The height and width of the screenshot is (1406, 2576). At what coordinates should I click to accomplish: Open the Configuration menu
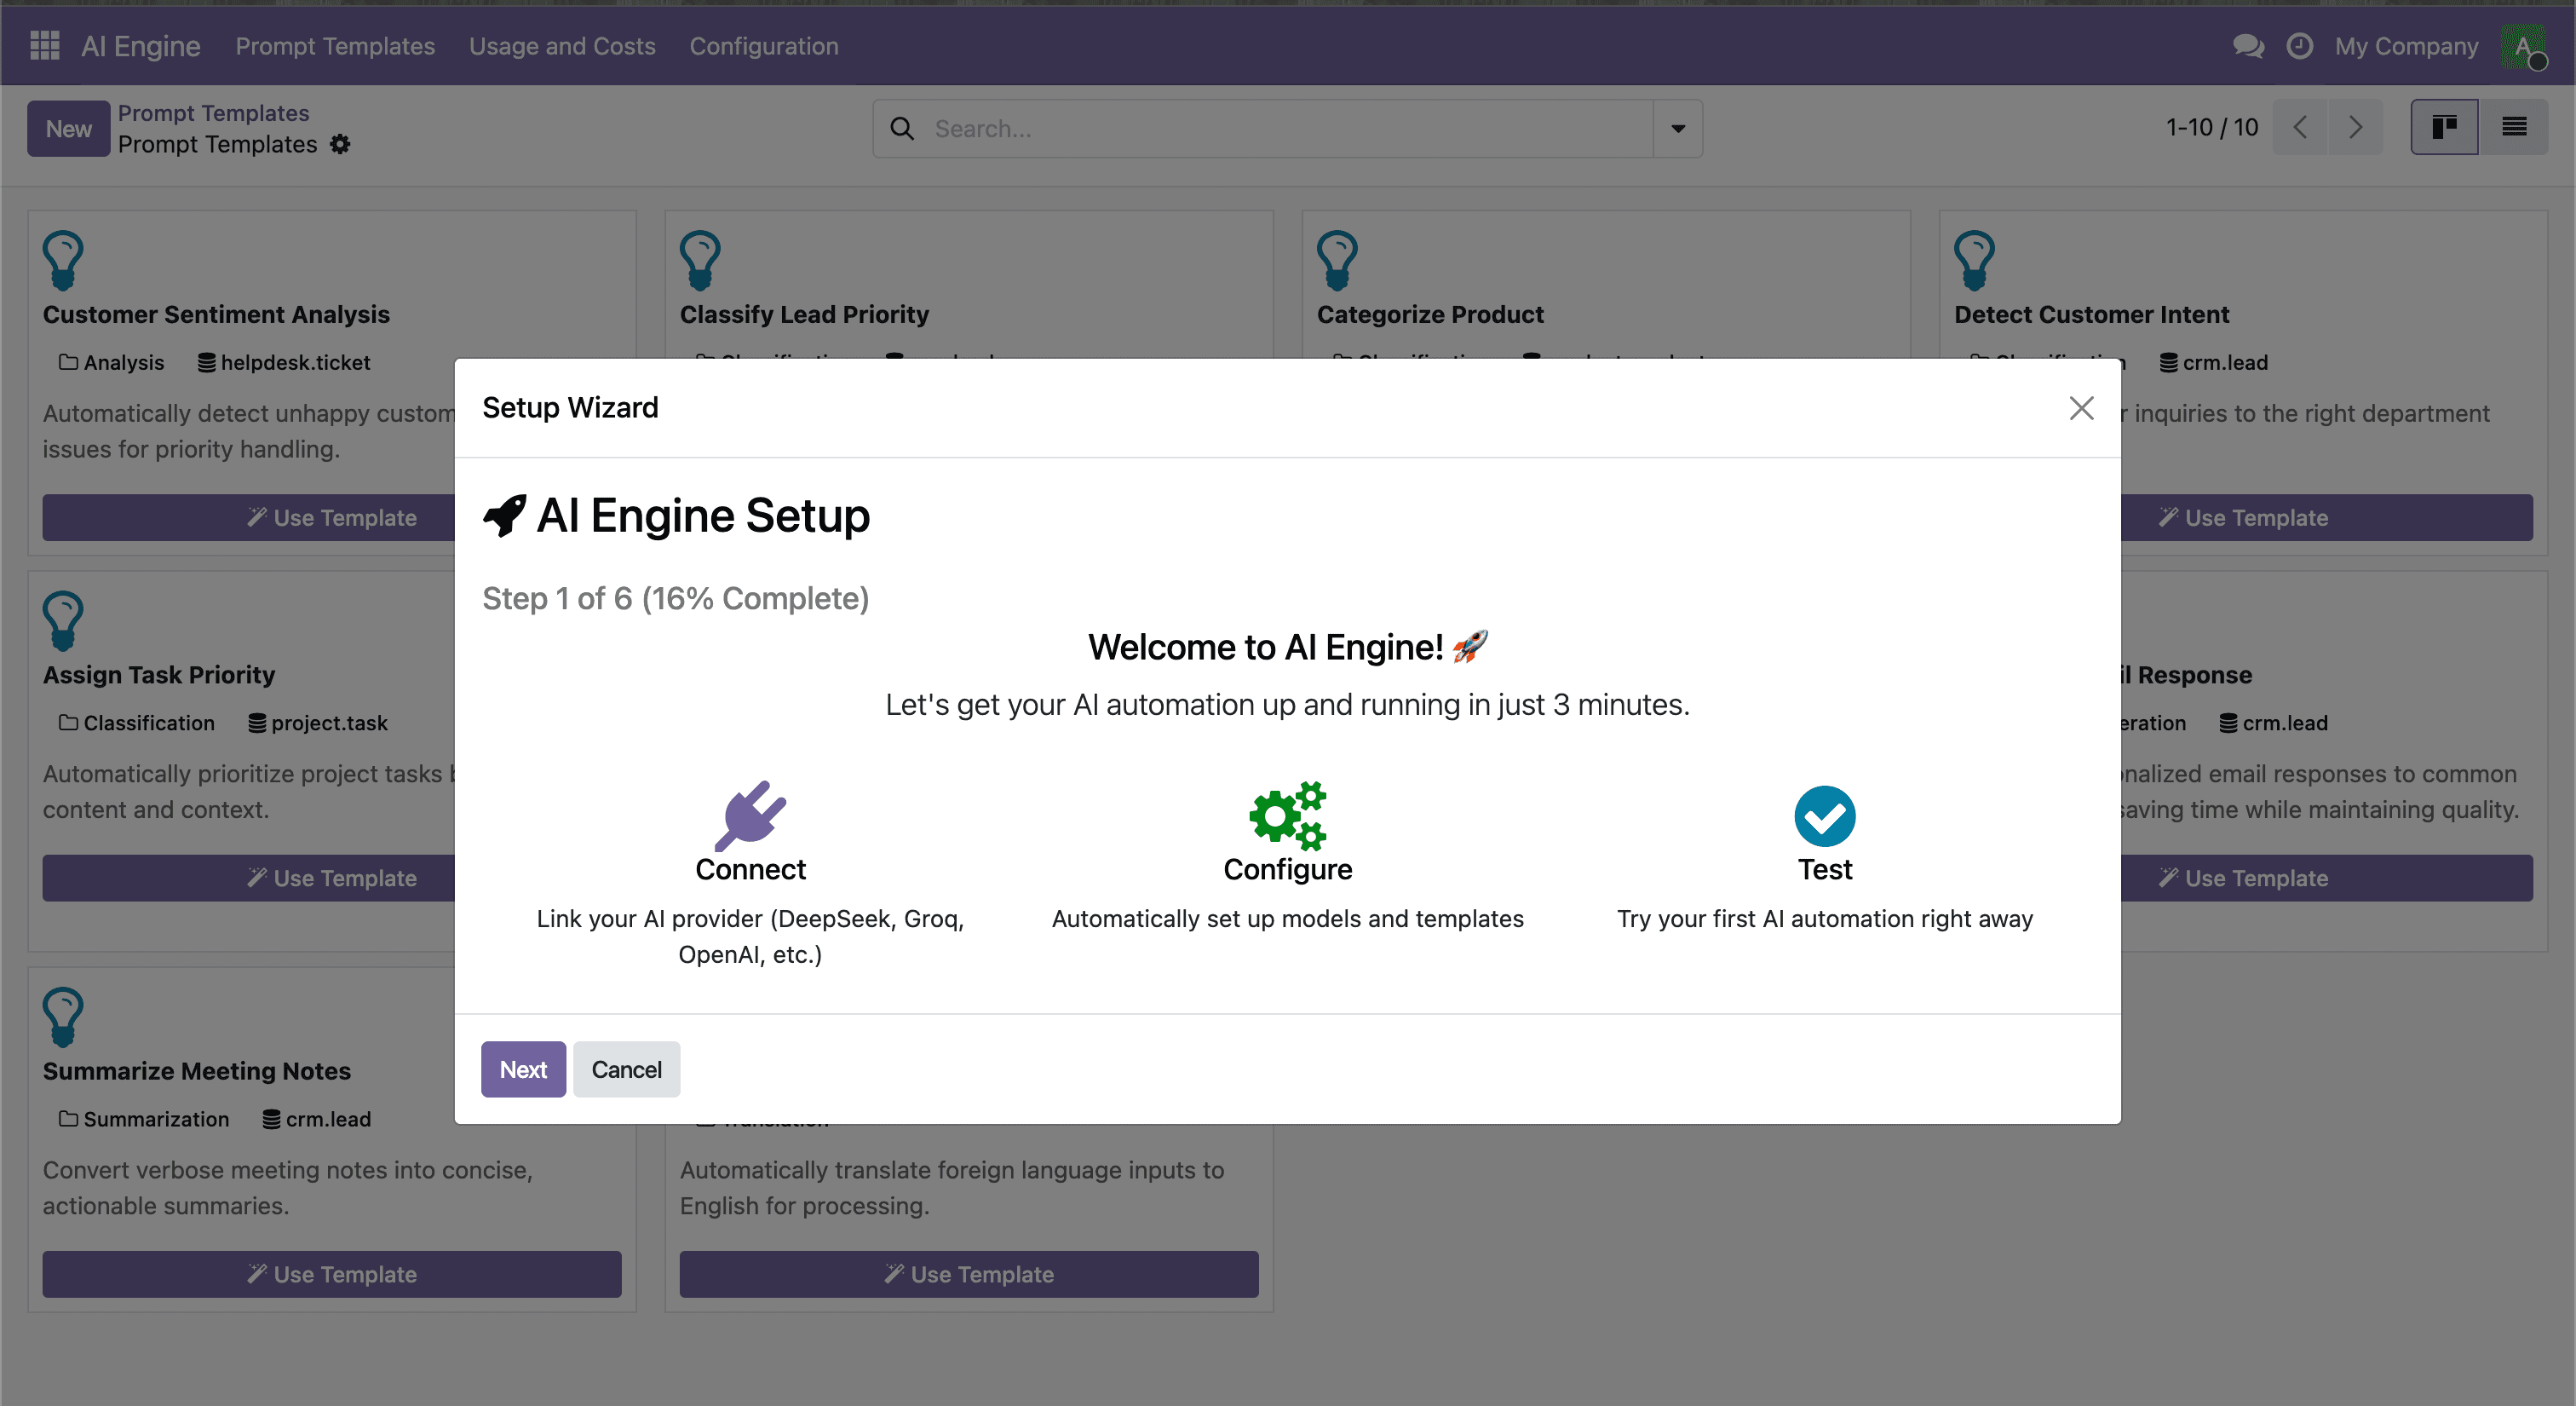pyautogui.click(x=764, y=46)
